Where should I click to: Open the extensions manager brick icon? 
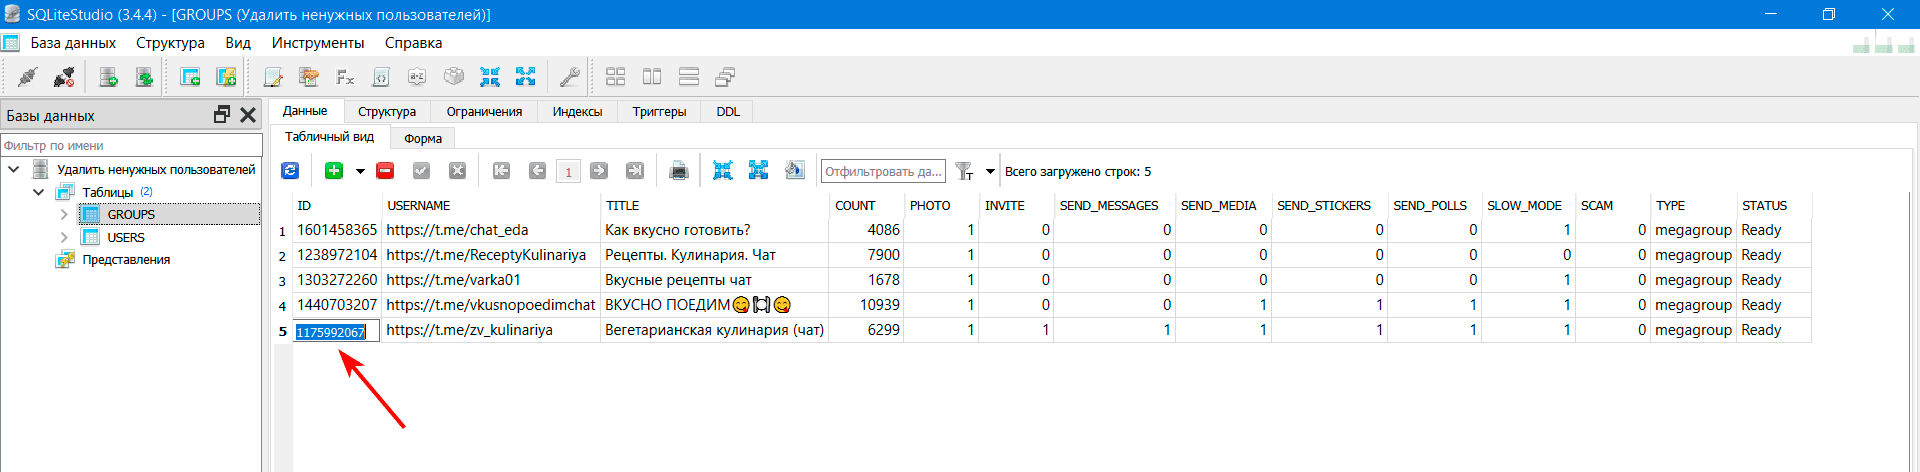pyautogui.click(x=454, y=77)
